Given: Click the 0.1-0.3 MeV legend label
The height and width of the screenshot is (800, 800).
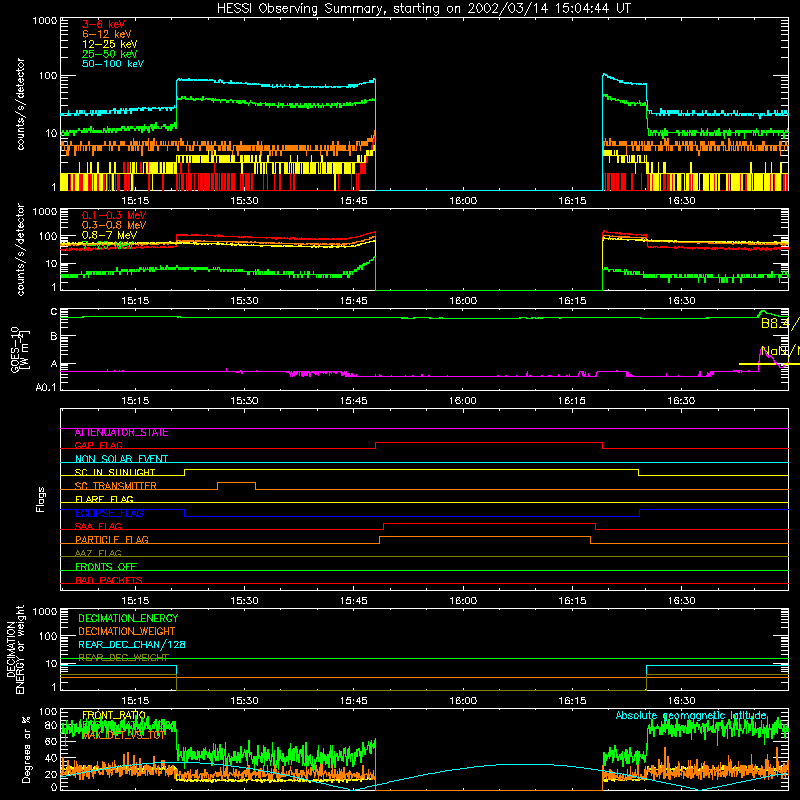Looking at the screenshot, I should pos(114,215).
